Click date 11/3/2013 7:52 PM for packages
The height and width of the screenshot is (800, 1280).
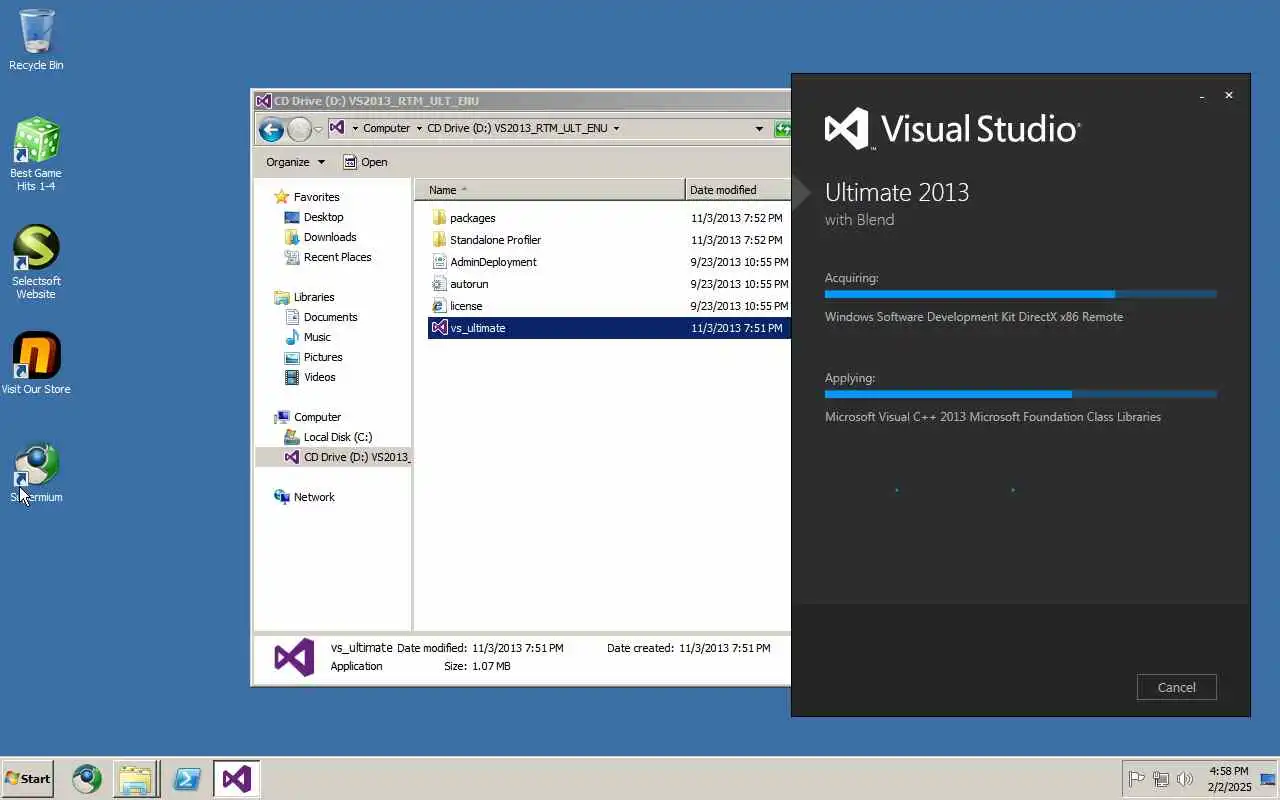click(x=737, y=218)
